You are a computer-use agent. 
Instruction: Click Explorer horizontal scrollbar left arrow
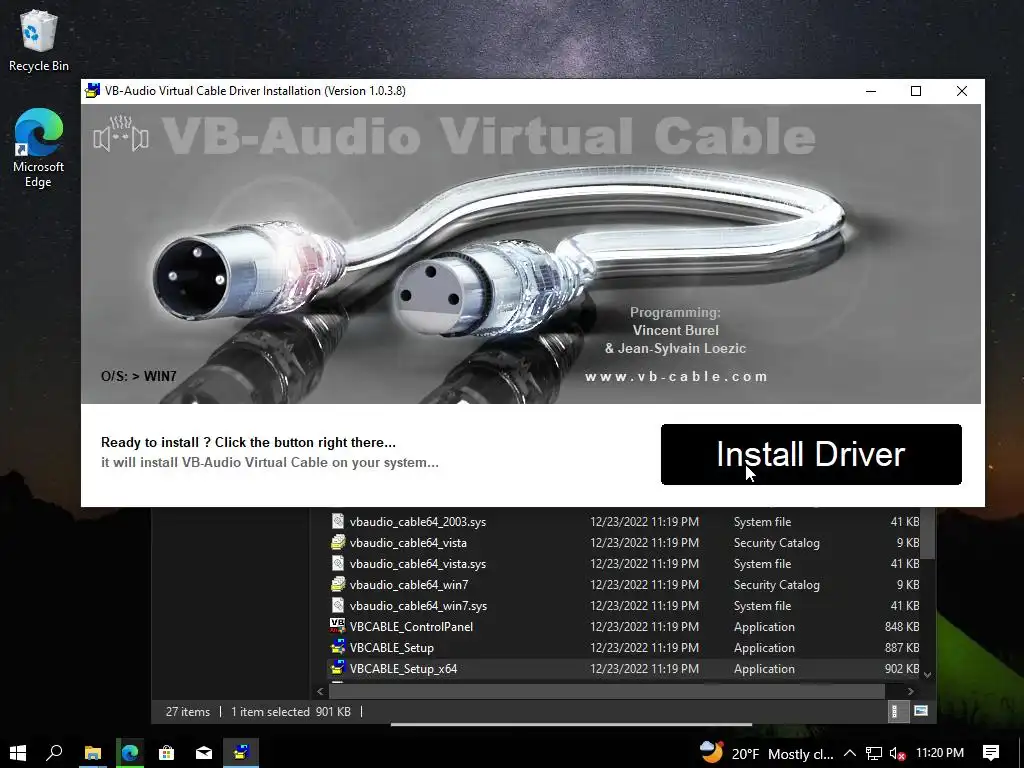coord(320,691)
